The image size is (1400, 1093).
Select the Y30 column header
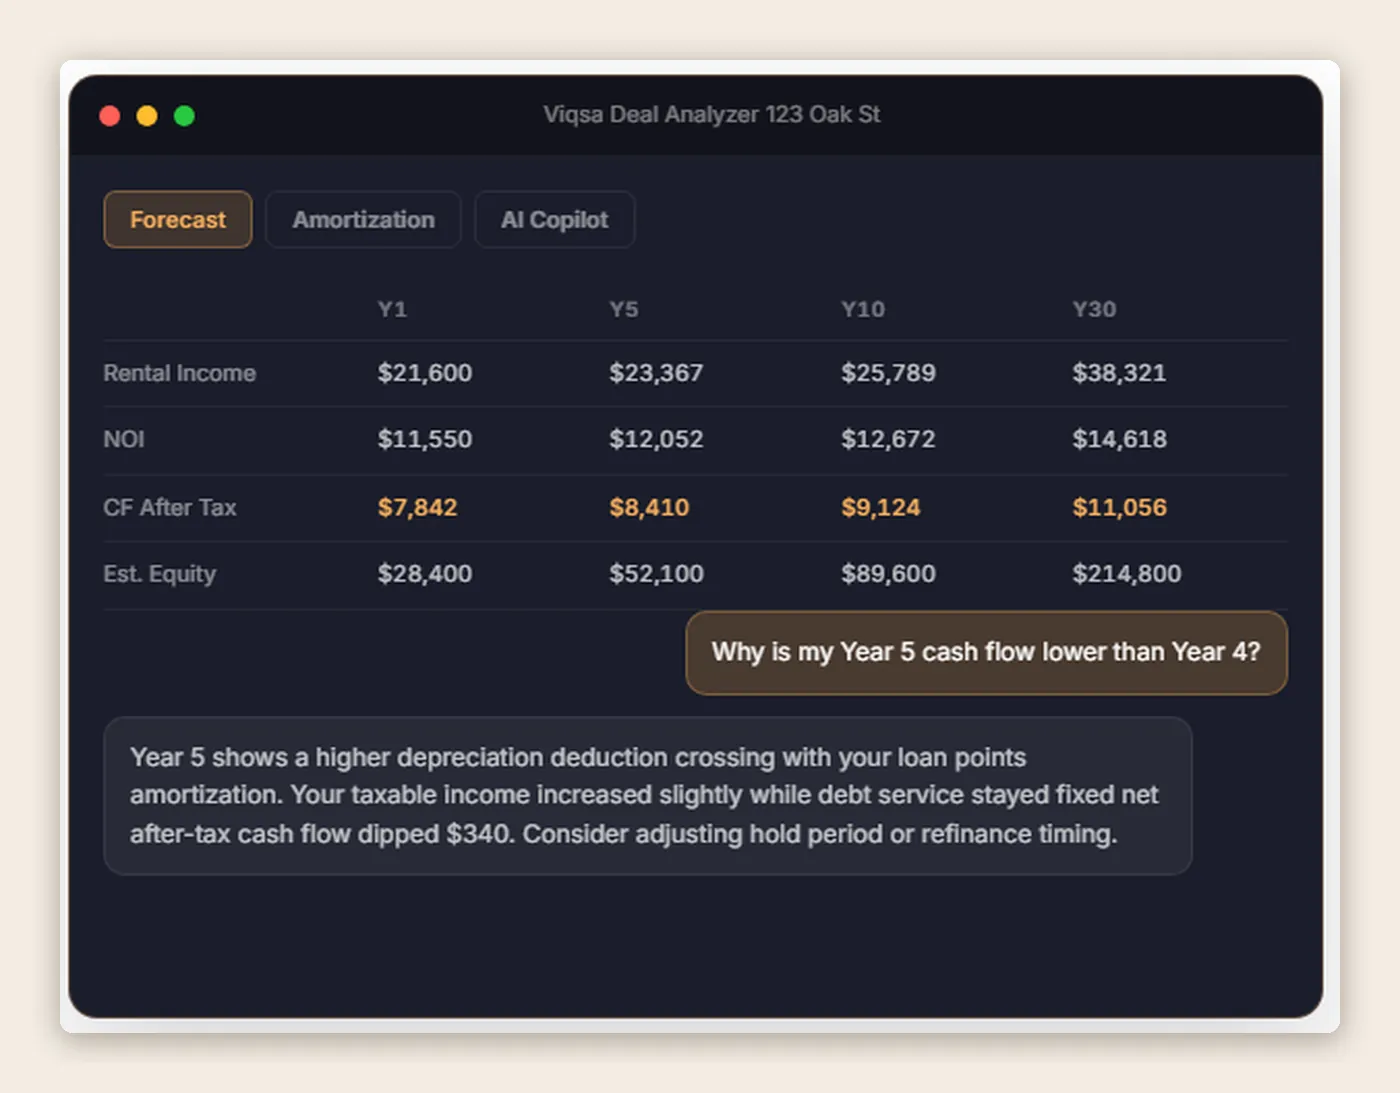pyautogui.click(x=1094, y=309)
